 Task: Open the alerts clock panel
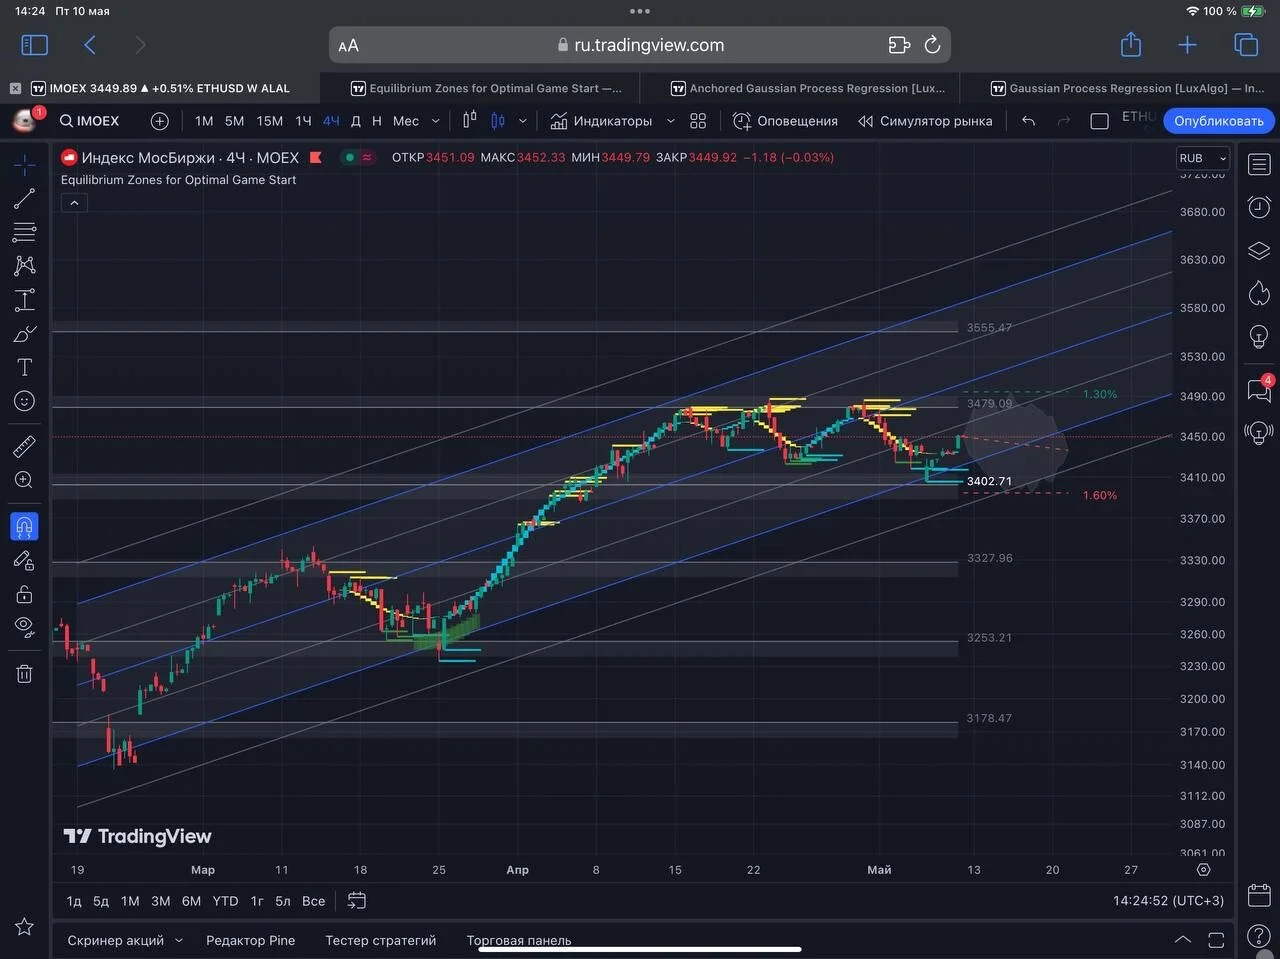[x=1259, y=207]
